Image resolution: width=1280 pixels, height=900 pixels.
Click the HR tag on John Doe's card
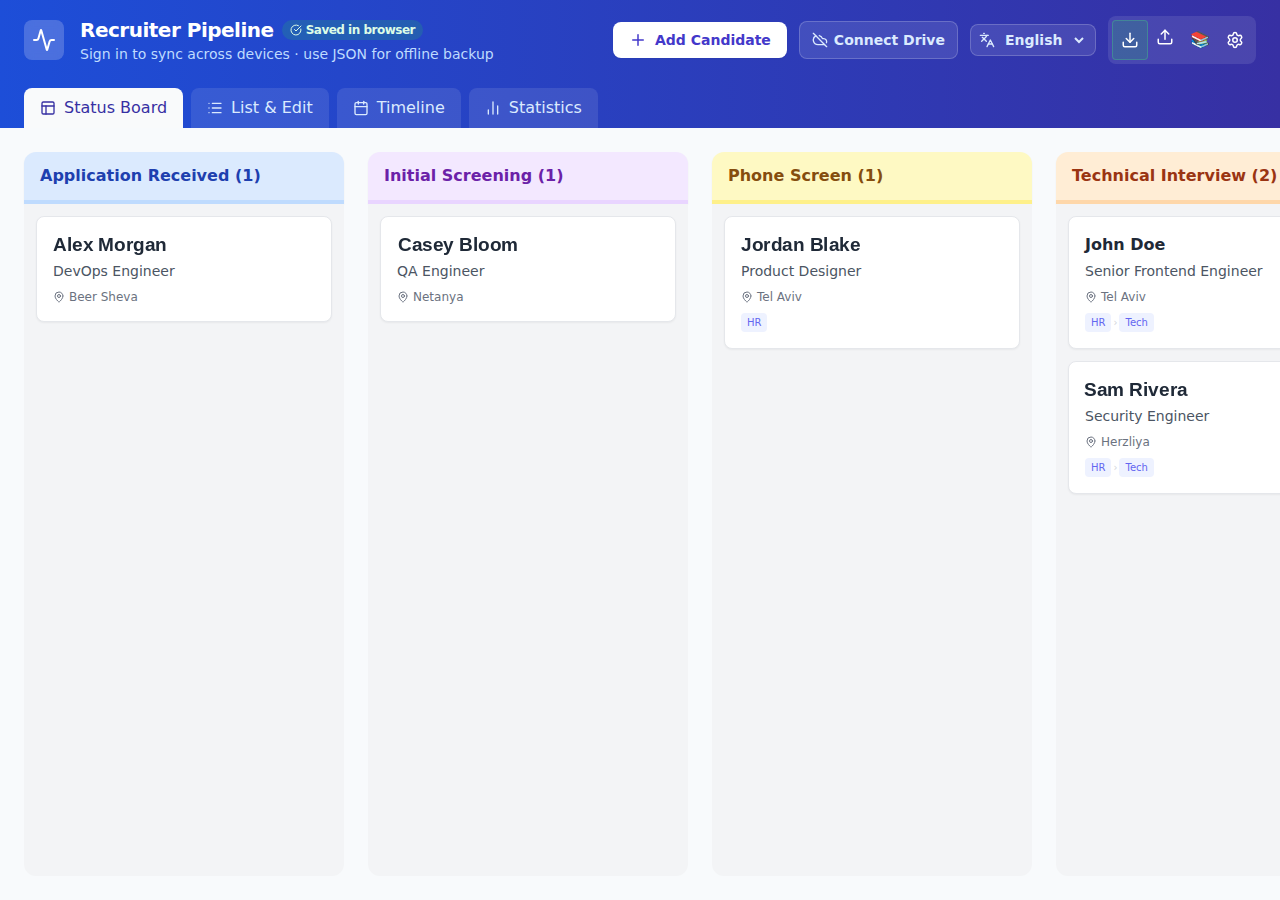[1098, 322]
